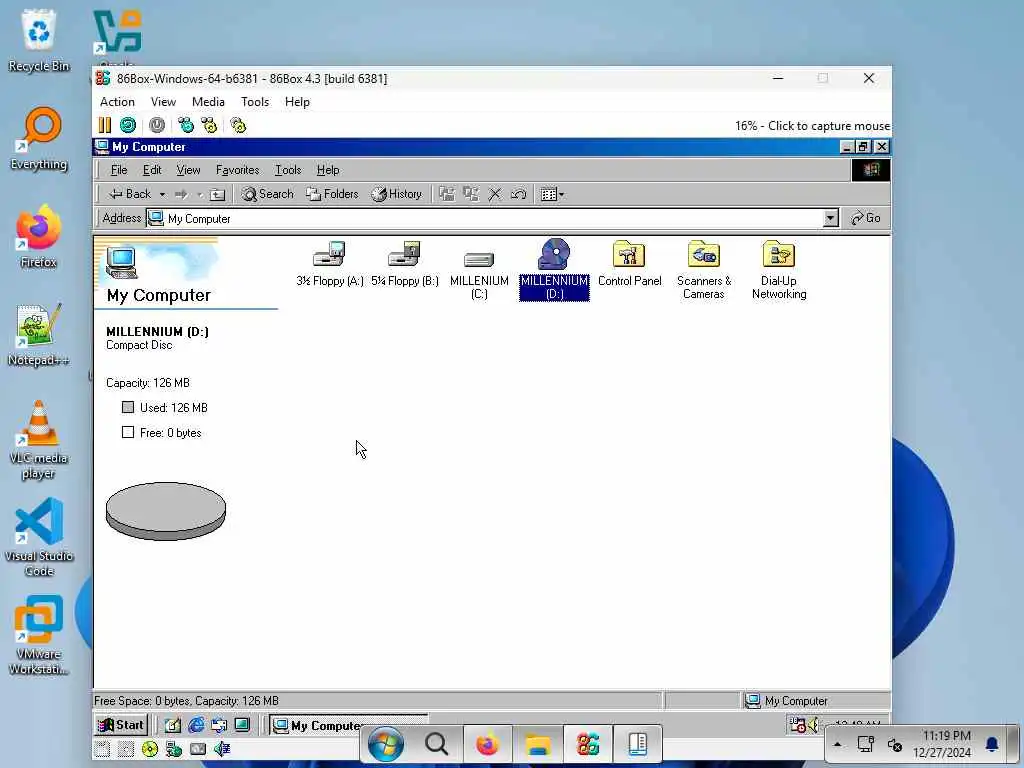Viewport: 1024px width, 768px height.
Task: Select the MILLENIUM (C:) hard drive
Action: 479,275
